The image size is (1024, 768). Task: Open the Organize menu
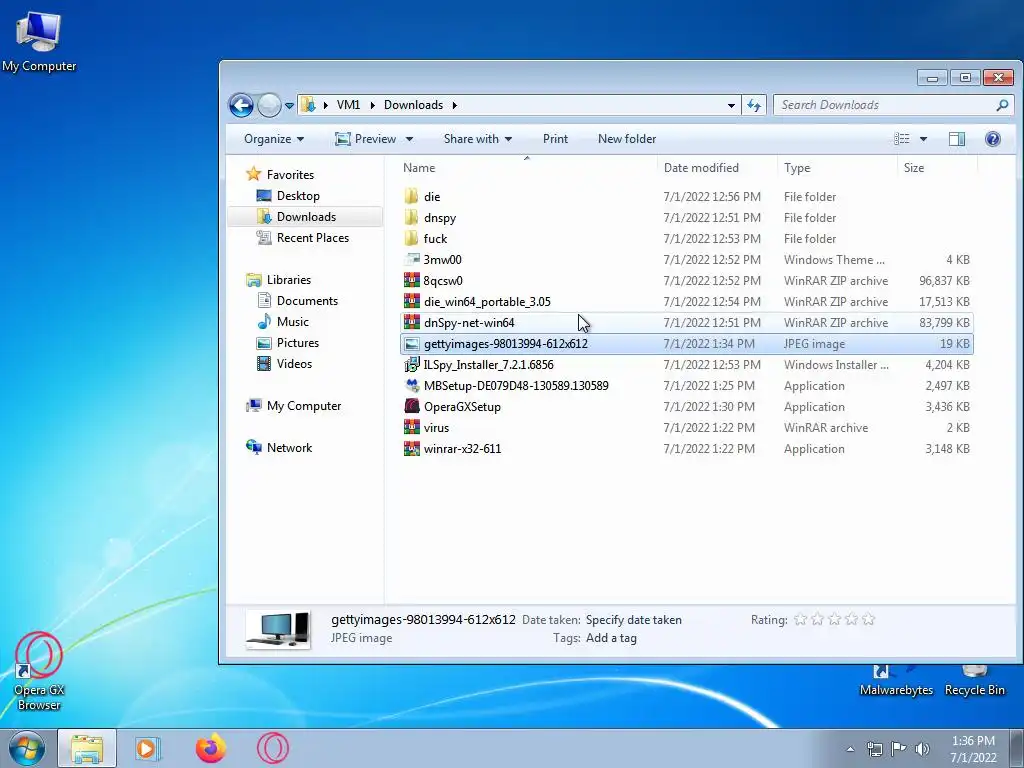click(274, 139)
